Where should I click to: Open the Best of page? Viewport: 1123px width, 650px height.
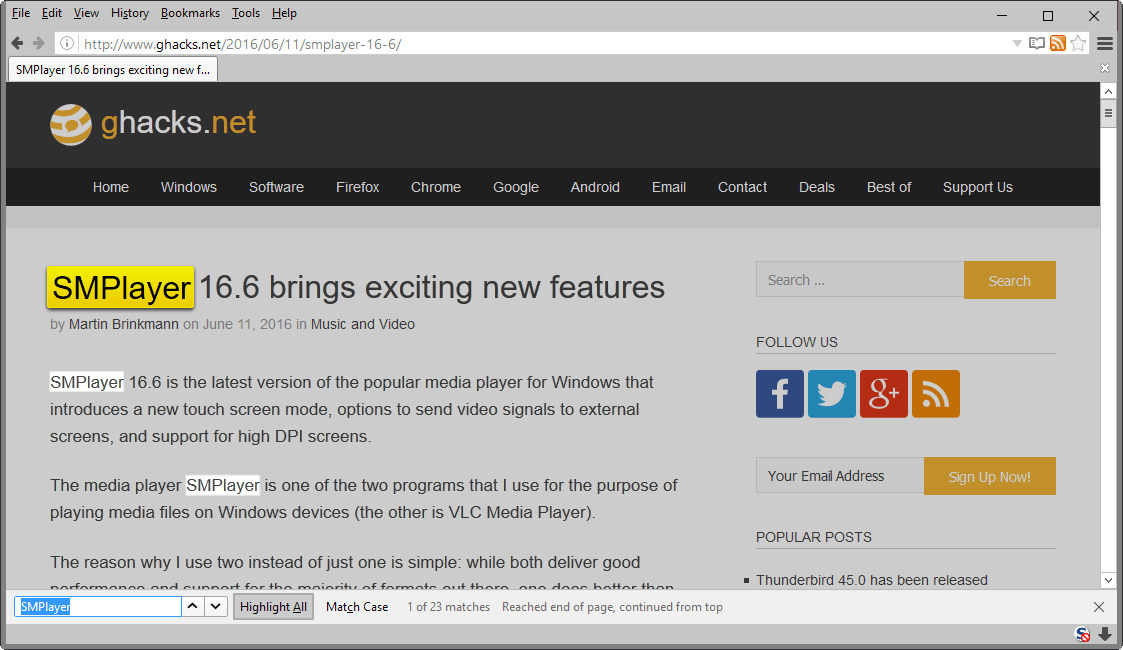click(x=889, y=187)
